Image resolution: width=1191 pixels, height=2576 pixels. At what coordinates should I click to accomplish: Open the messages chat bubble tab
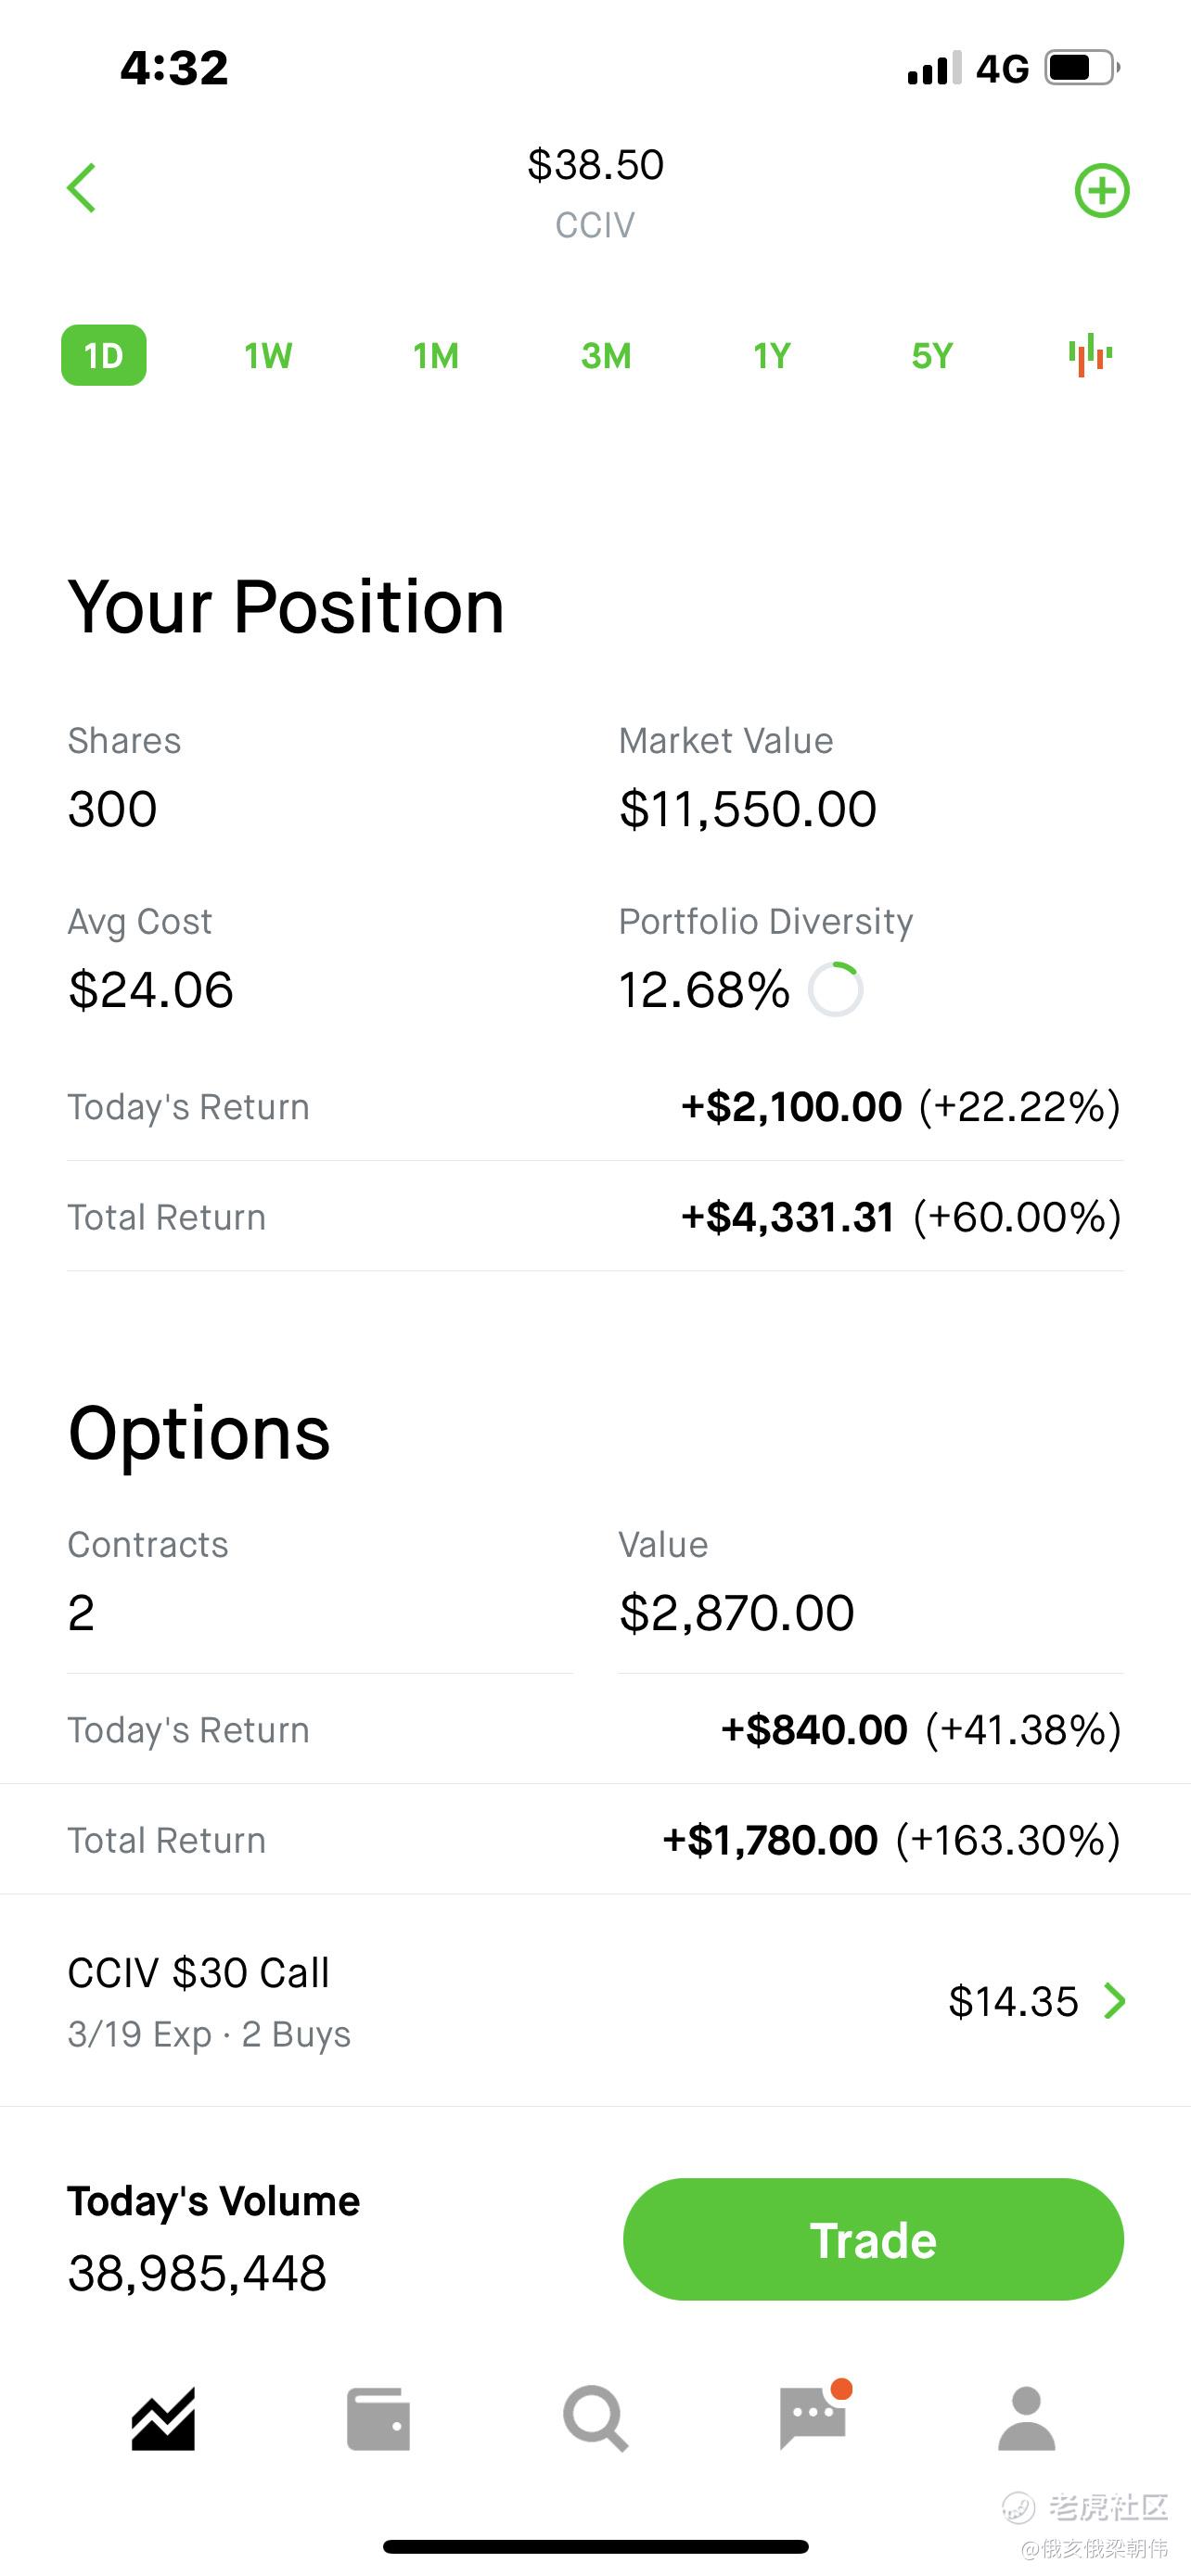(814, 2416)
